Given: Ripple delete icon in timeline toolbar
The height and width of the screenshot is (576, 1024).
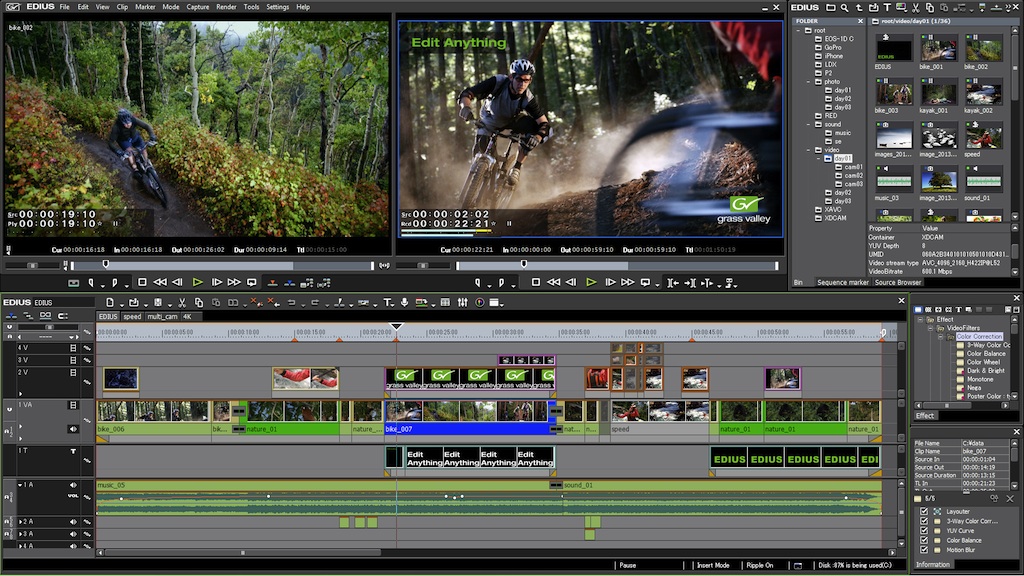Looking at the screenshot, I should click(274, 302).
